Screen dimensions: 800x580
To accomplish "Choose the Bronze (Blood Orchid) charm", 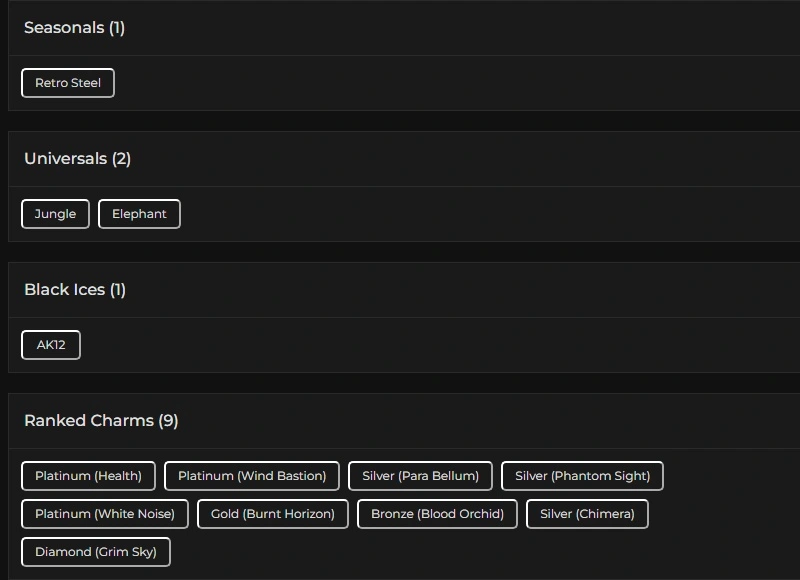I will pos(437,514).
